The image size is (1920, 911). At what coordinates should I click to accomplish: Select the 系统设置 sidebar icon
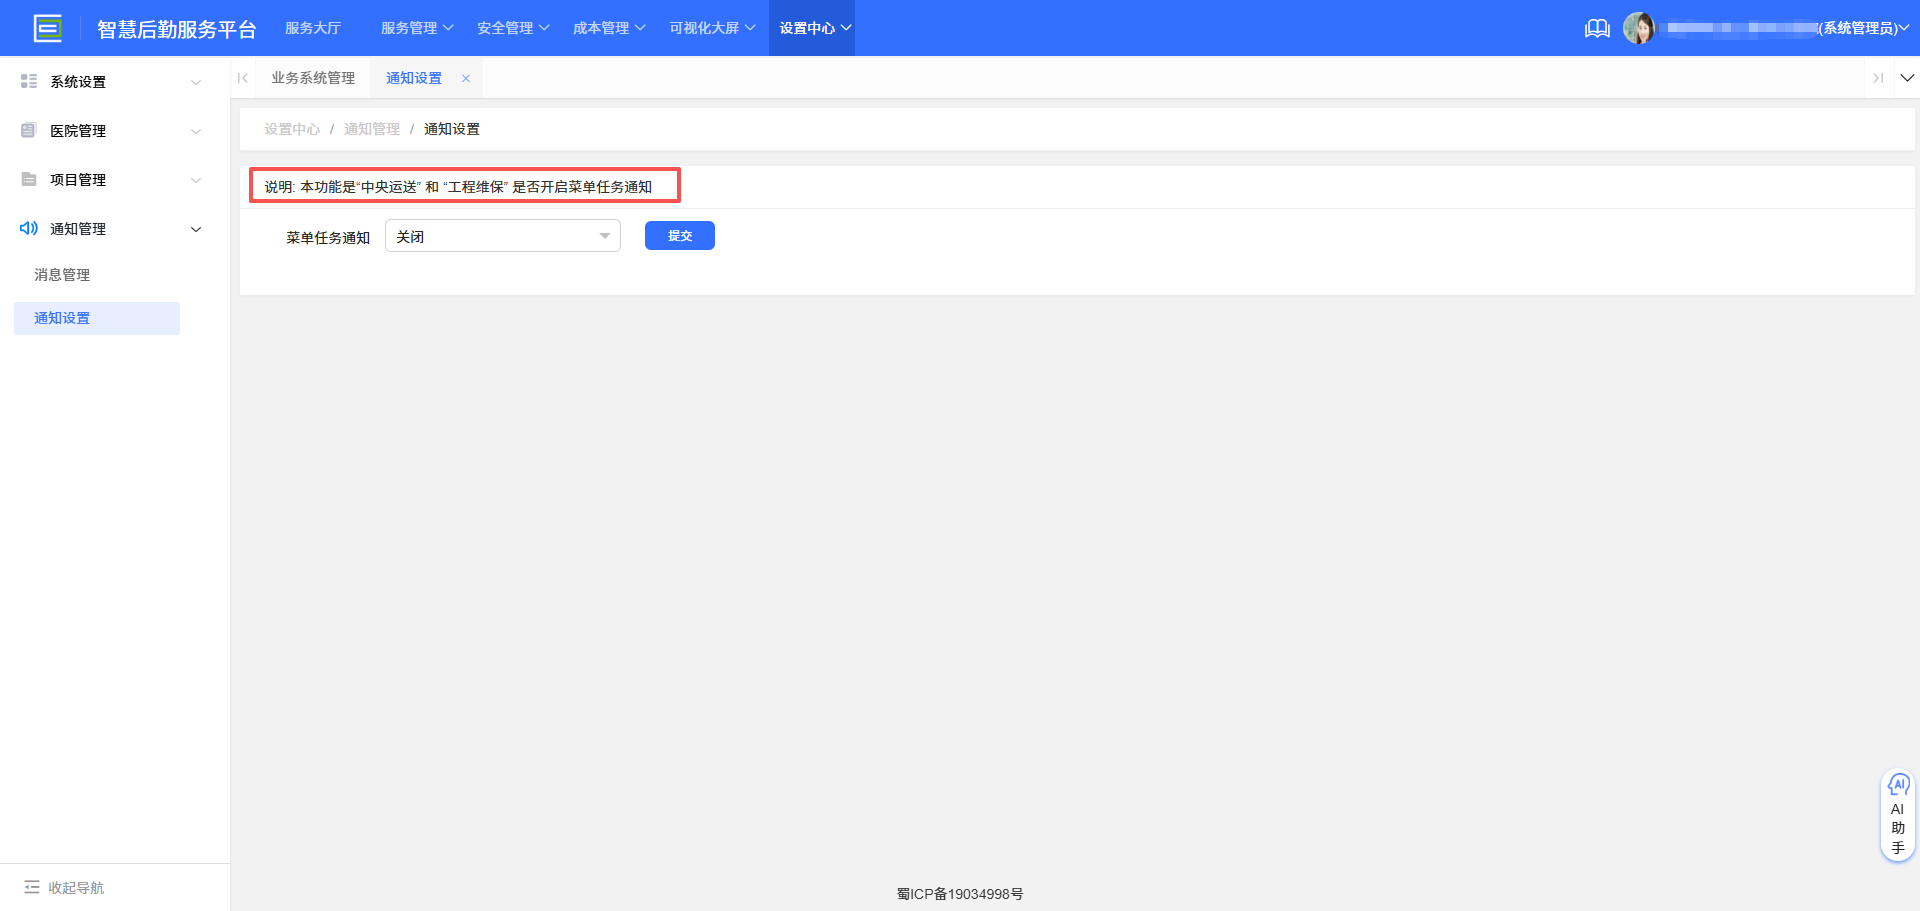click(29, 81)
